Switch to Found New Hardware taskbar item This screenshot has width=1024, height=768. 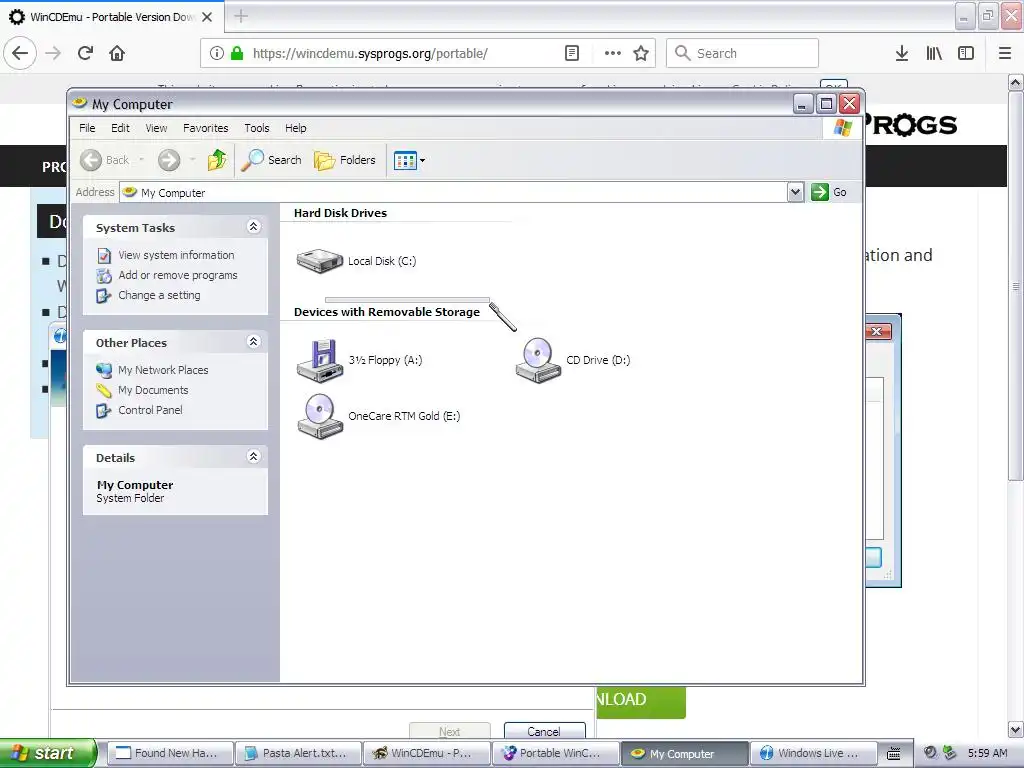169,753
